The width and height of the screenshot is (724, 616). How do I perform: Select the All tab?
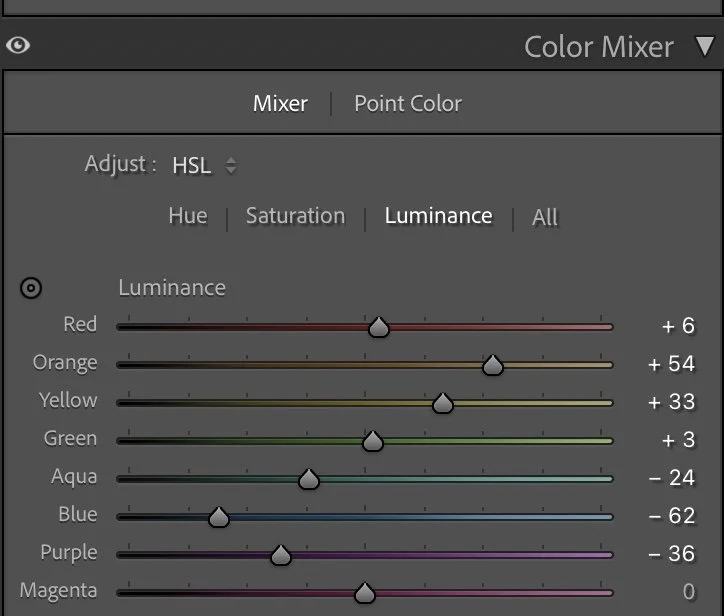pos(545,217)
